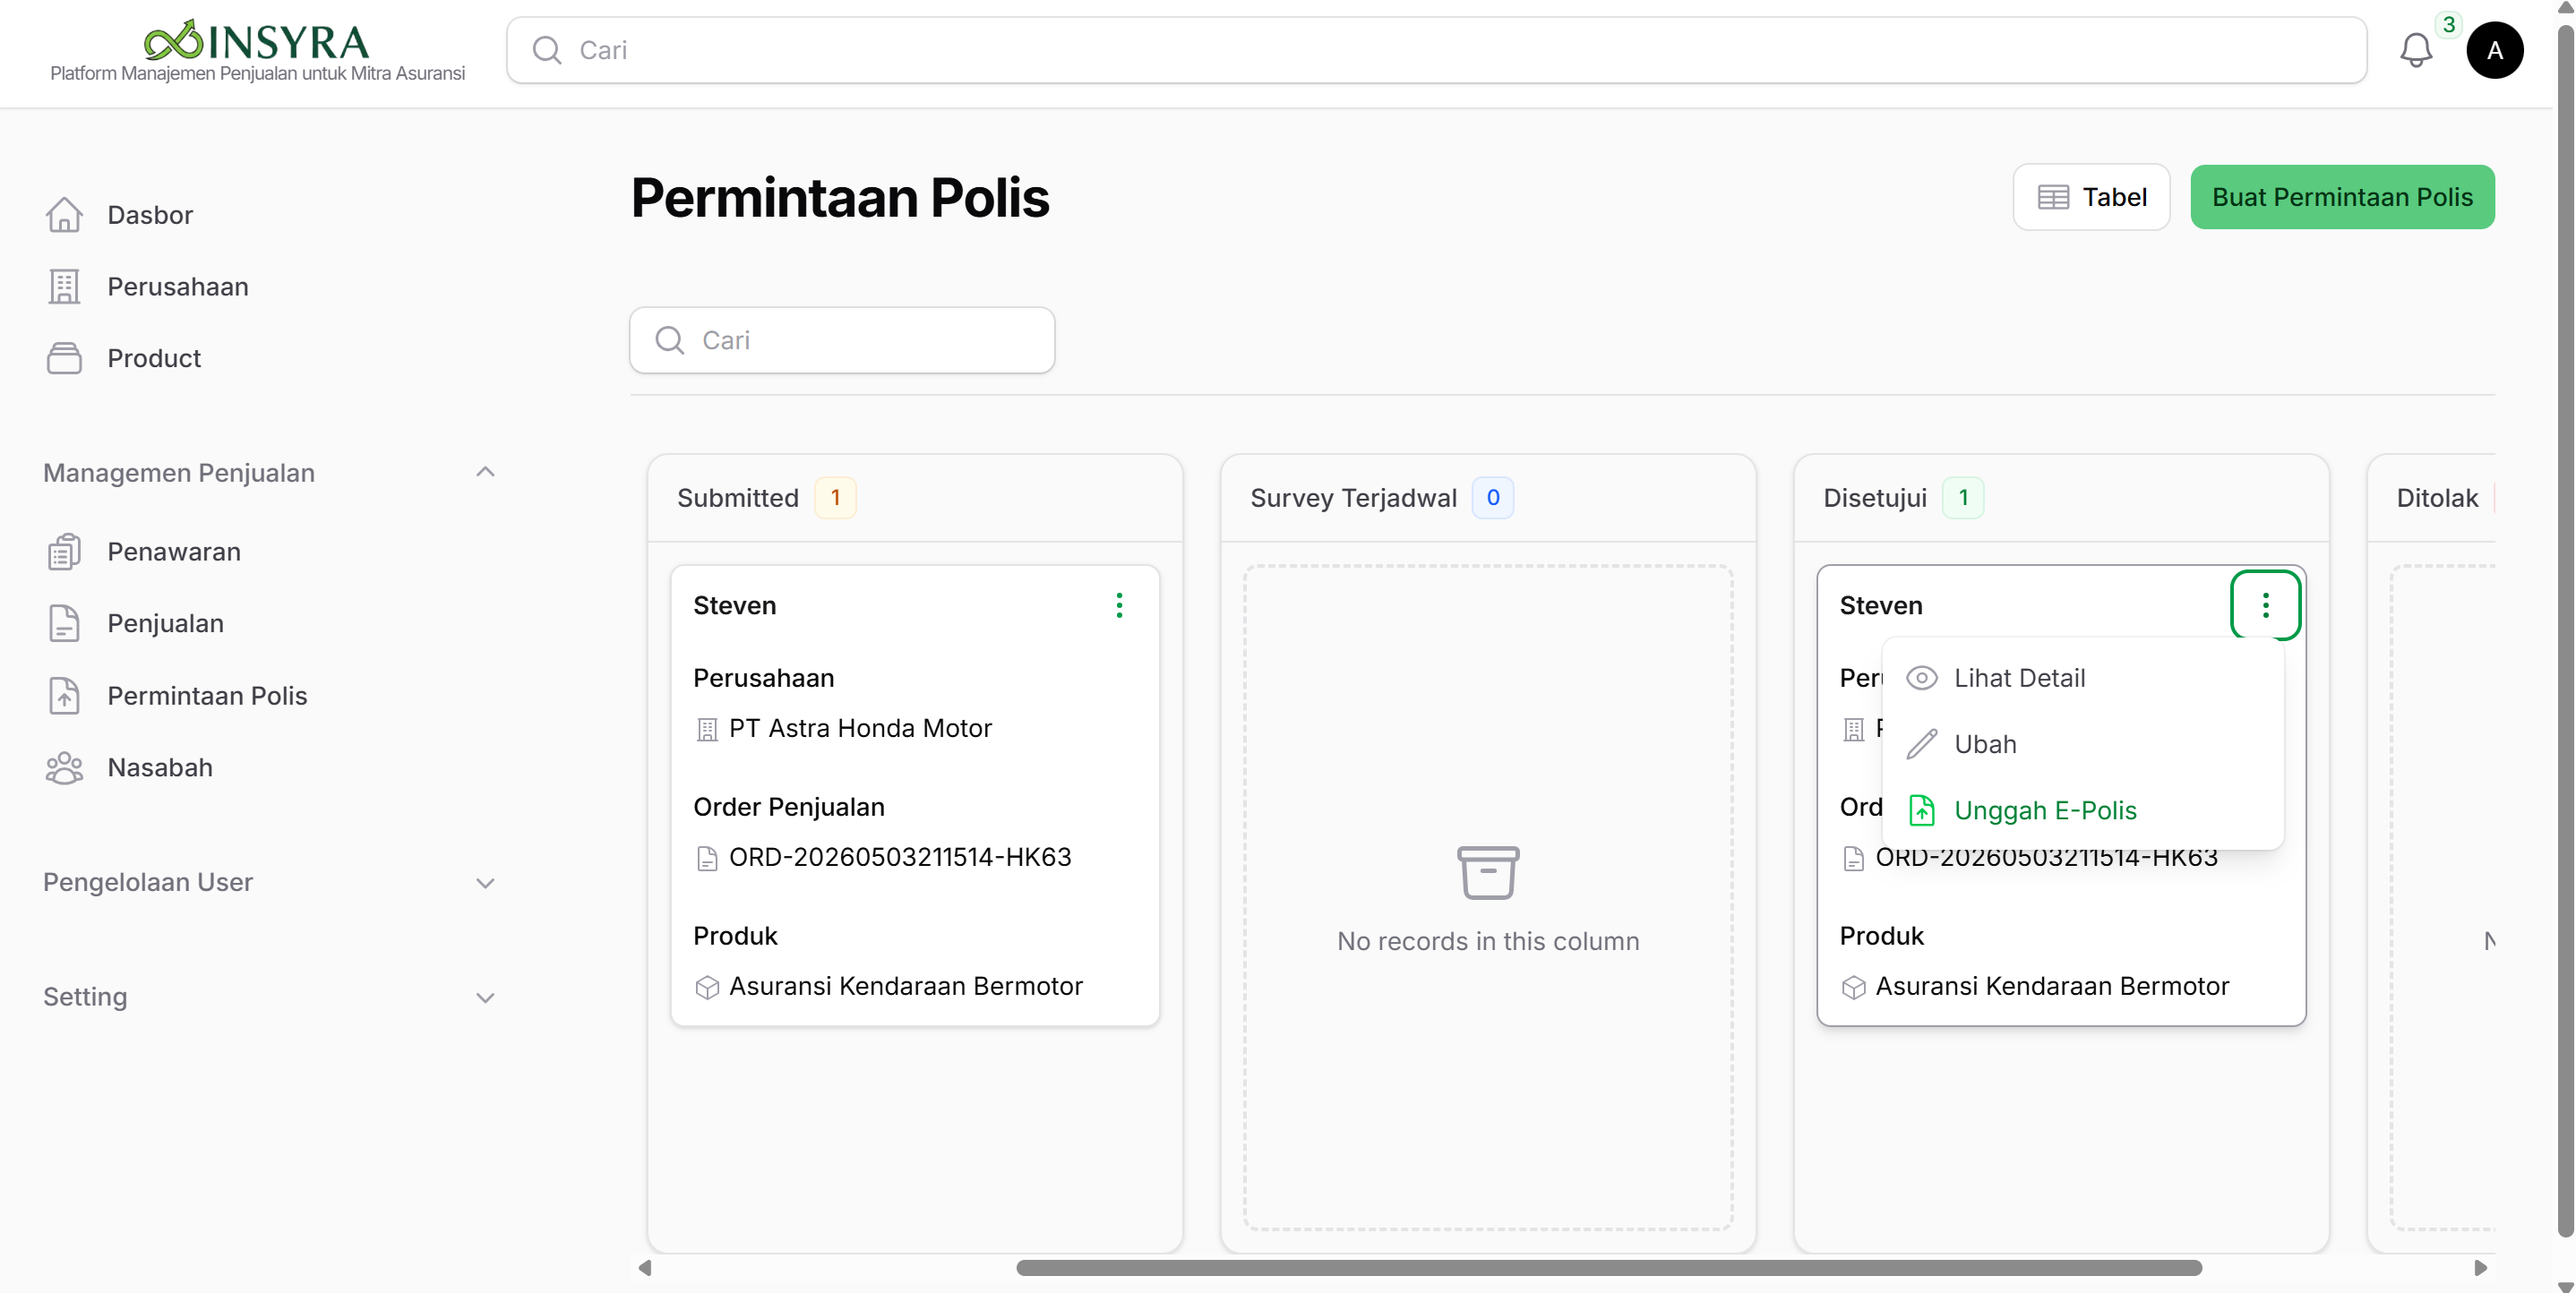Viewport: 2576px width, 1293px height.
Task: Click the right arrow of horizontal scrollbar
Action: click(2480, 1267)
